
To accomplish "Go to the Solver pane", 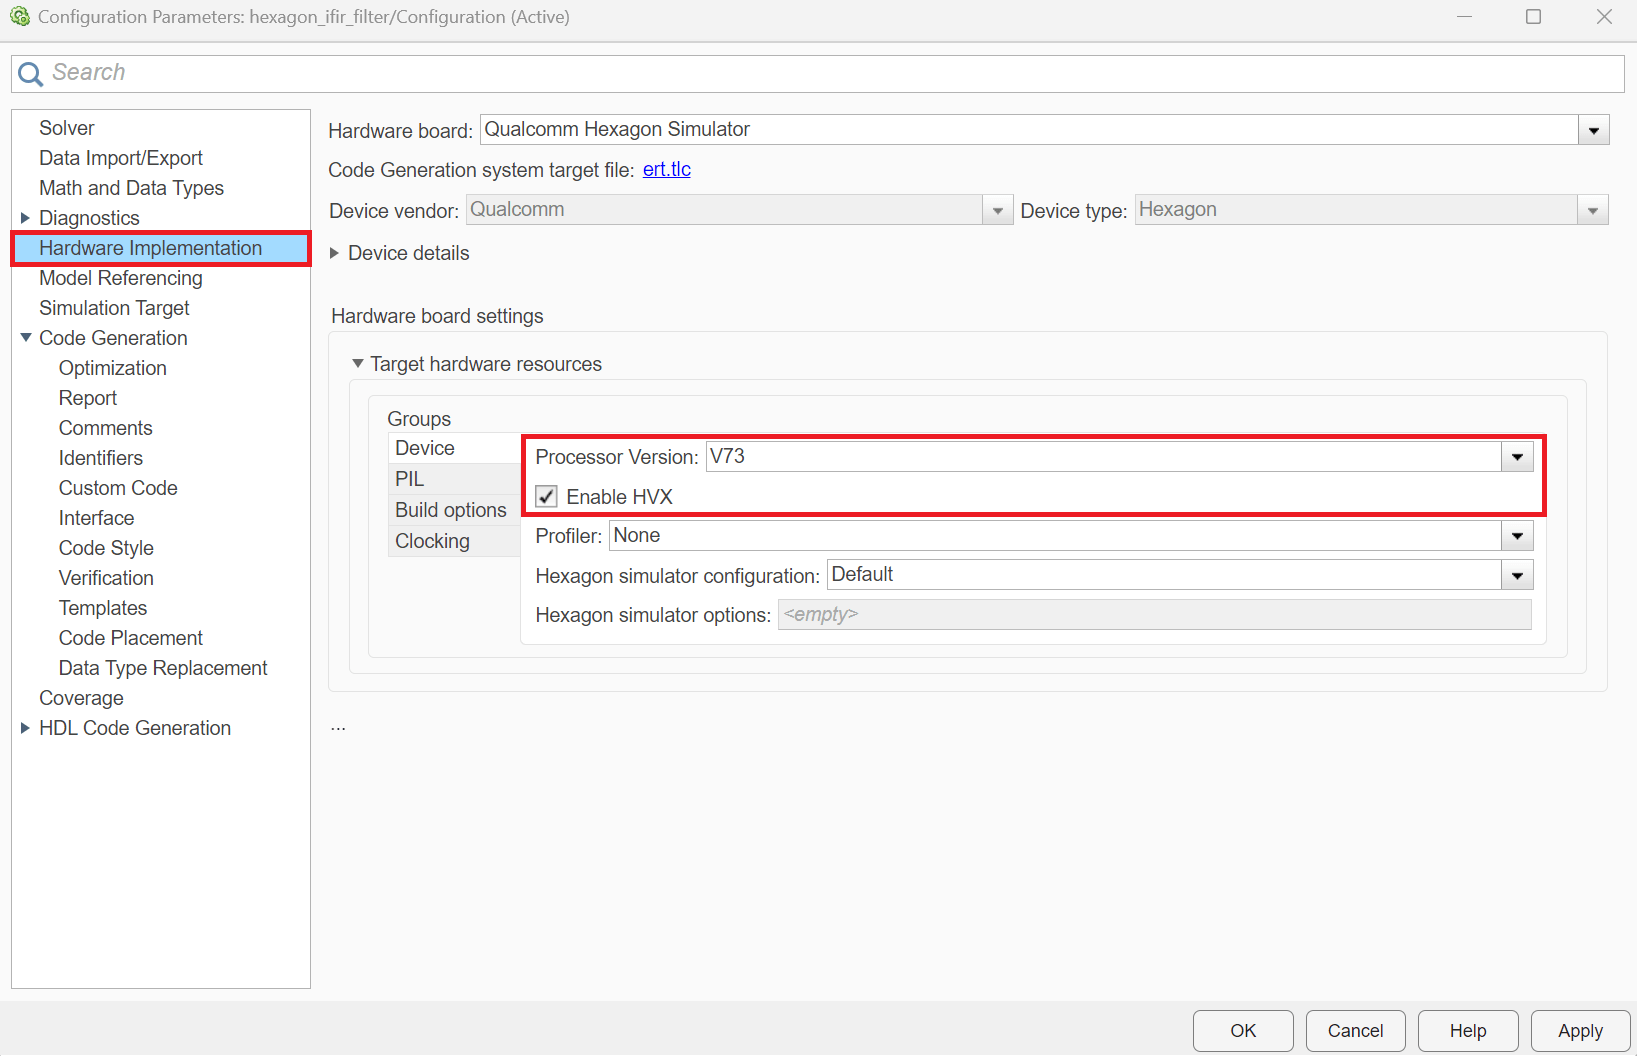I will pos(67,128).
